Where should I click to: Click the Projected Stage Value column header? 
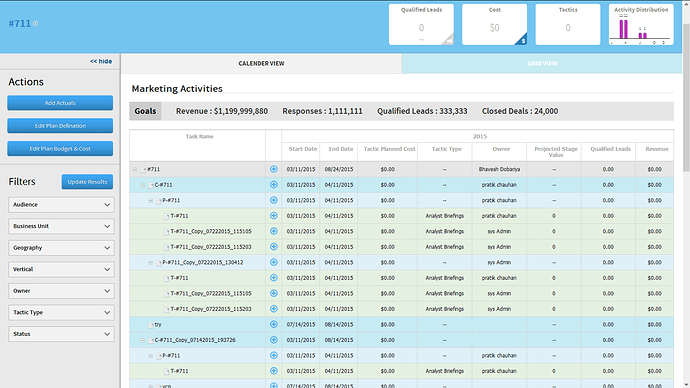tap(555, 152)
